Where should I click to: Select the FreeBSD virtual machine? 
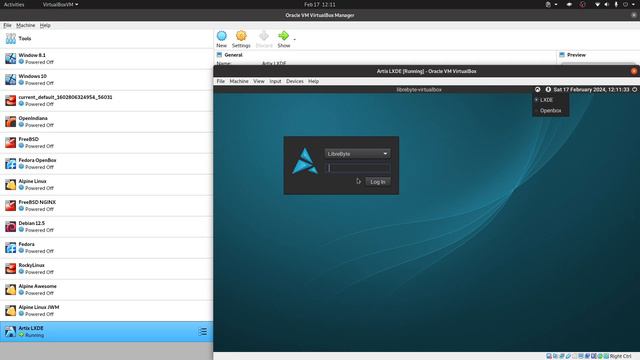106,142
